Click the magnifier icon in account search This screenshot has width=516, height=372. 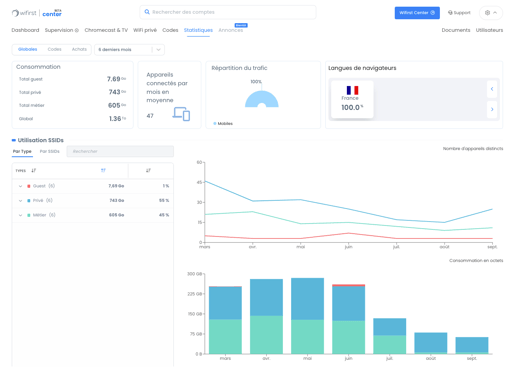point(147,12)
